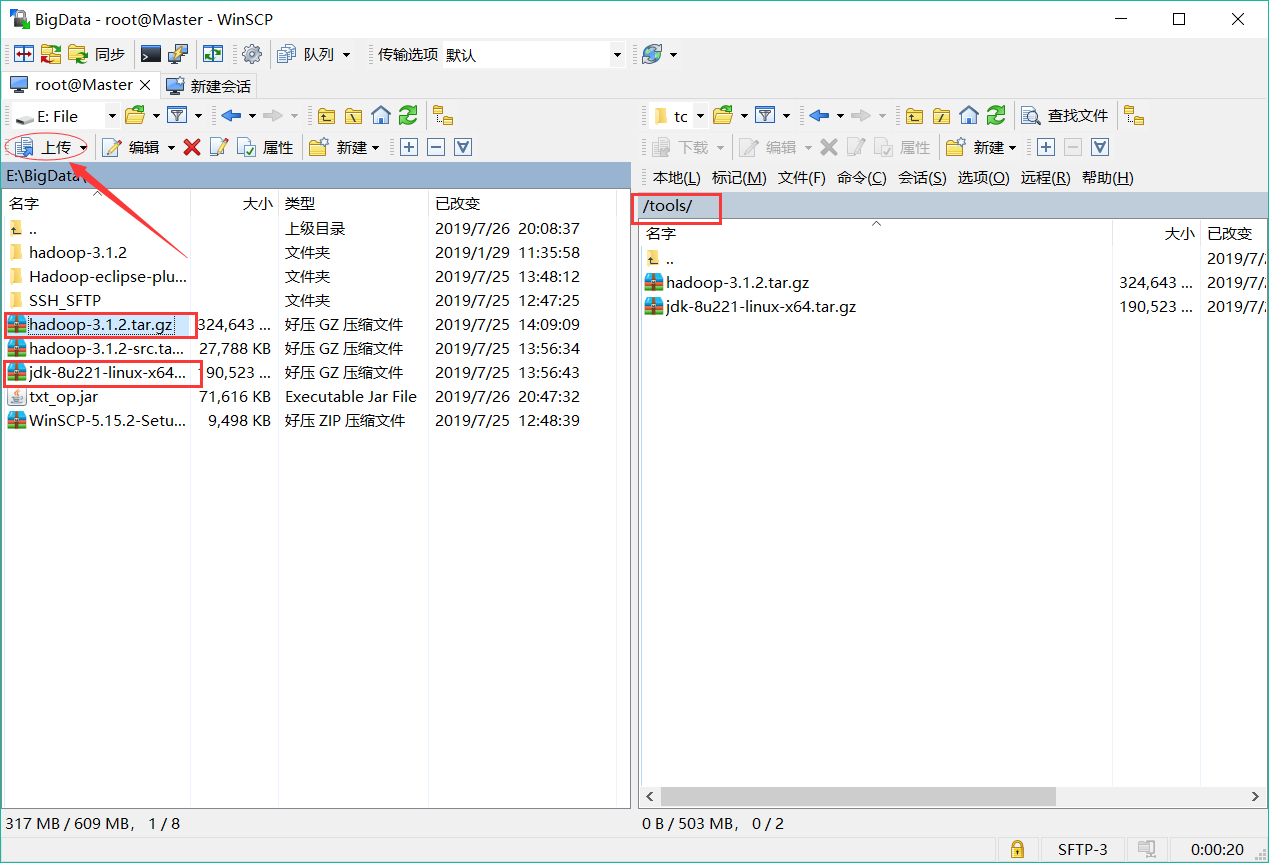Launch the Open in PuTTY icon

tap(178, 54)
